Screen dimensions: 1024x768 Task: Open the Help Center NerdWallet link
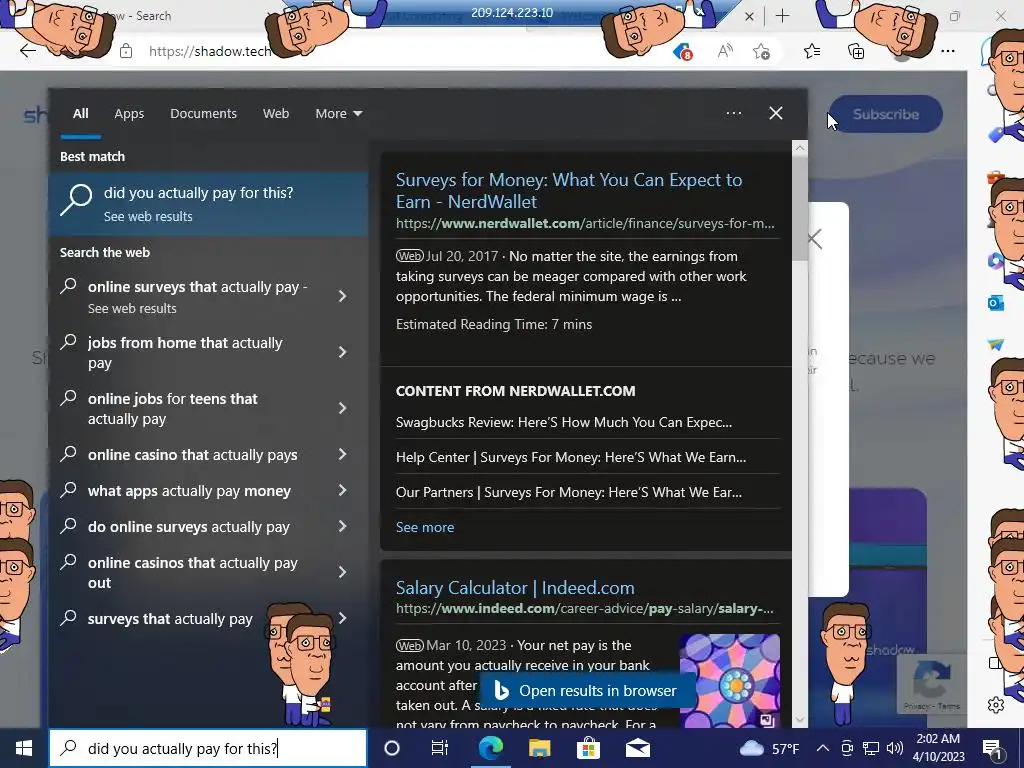coord(571,457)
